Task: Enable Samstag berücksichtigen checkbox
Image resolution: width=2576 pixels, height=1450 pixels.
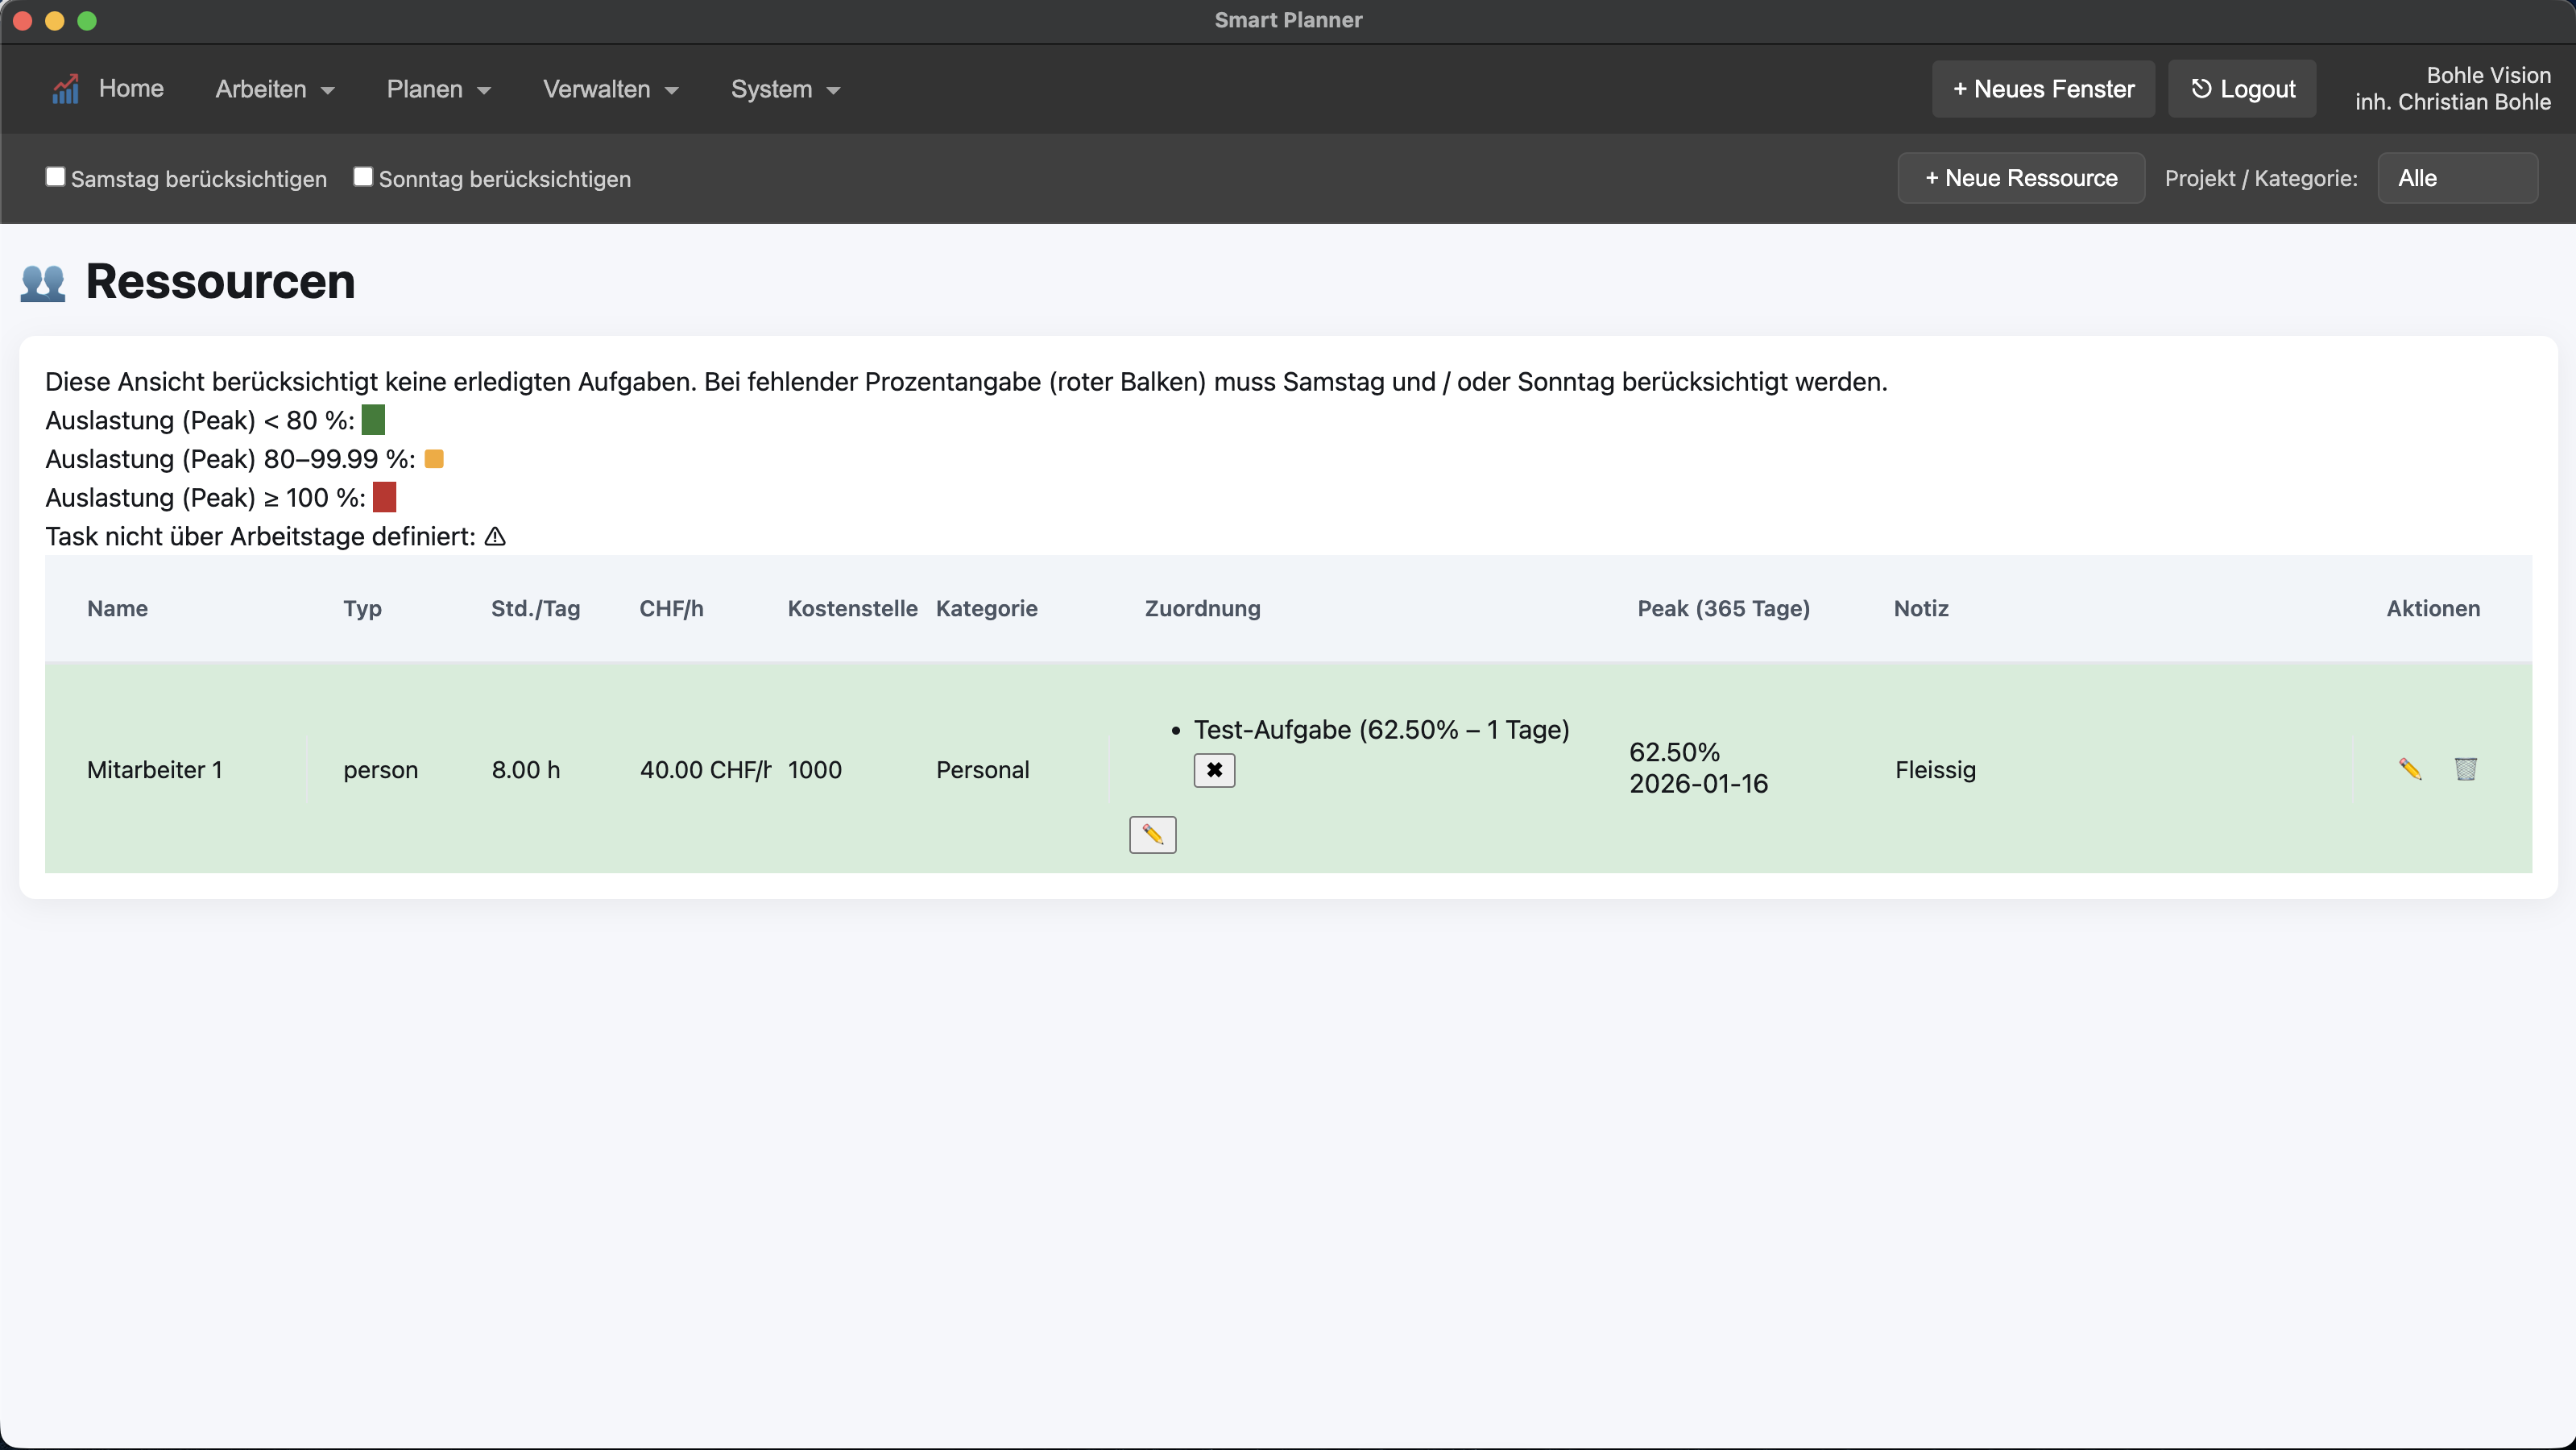Action: [56, 177]
